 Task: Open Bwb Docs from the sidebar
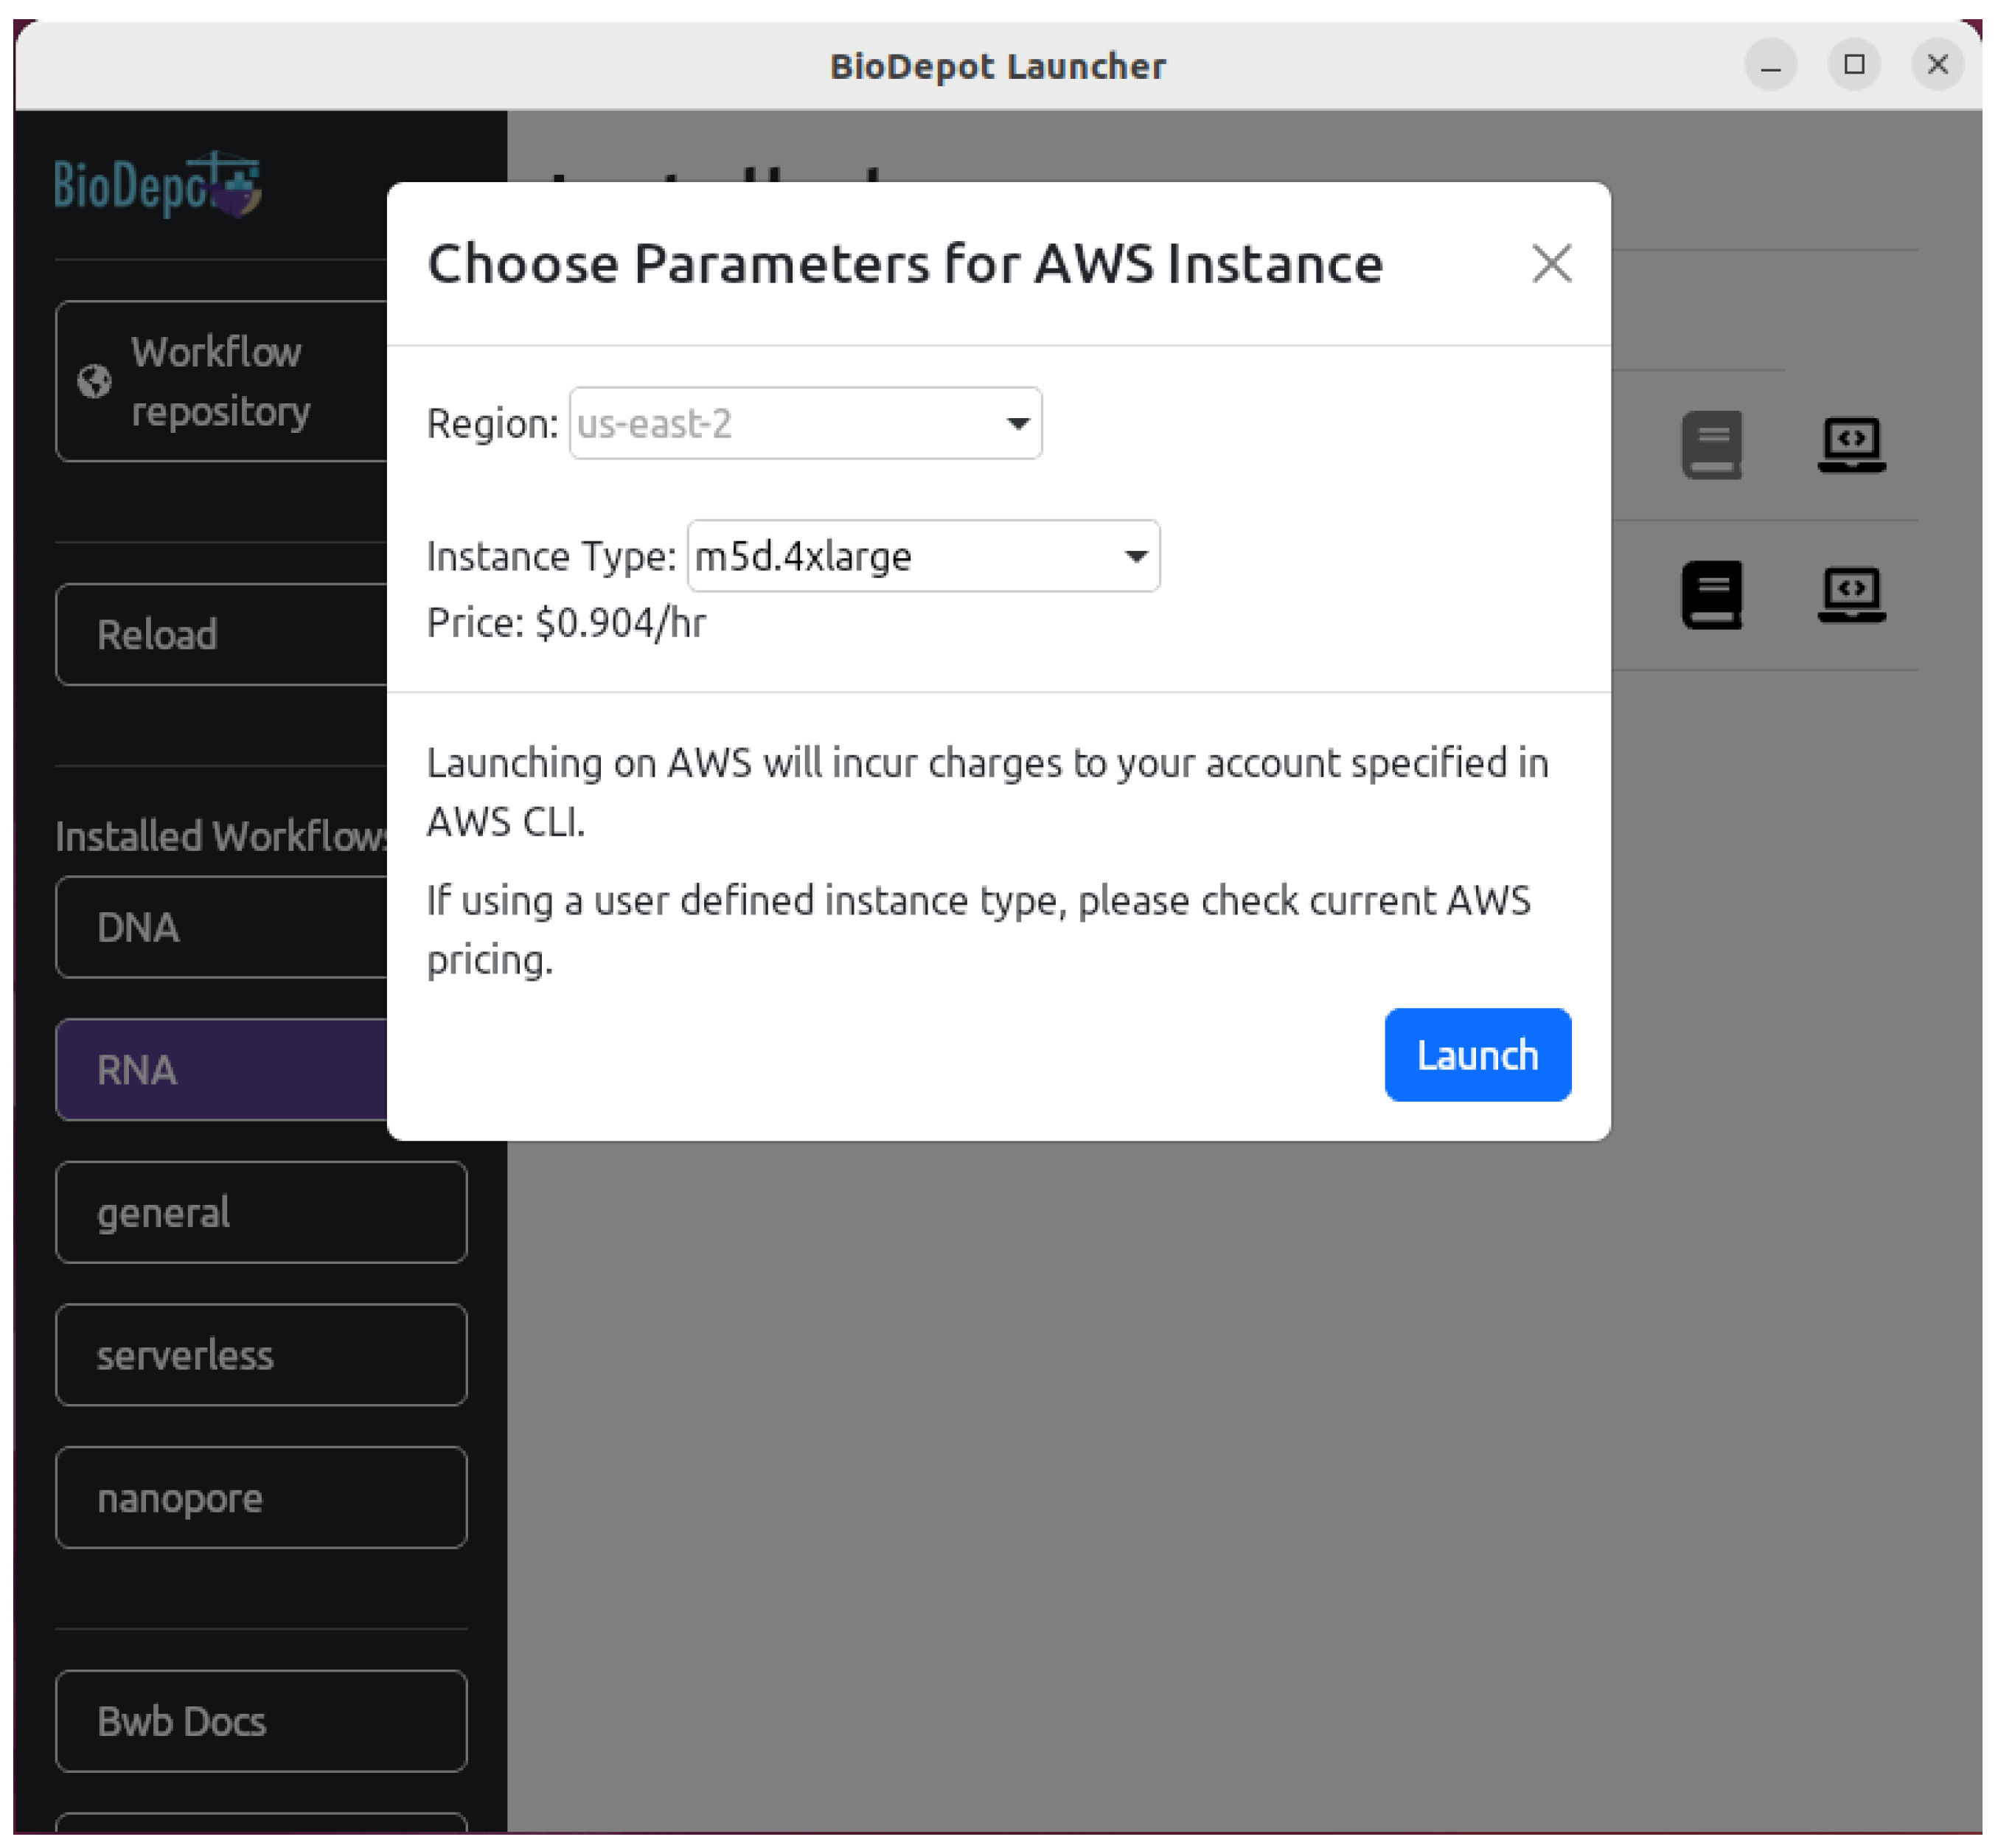[x=181, y=1722]
